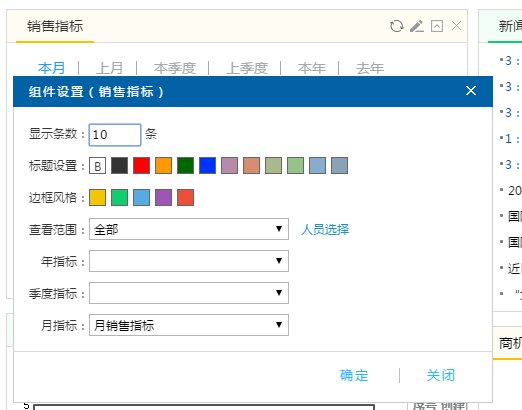Click the 关闭 button in dialog footer
The width and height of the screenshot is (522, 410).
click(441, 375)
